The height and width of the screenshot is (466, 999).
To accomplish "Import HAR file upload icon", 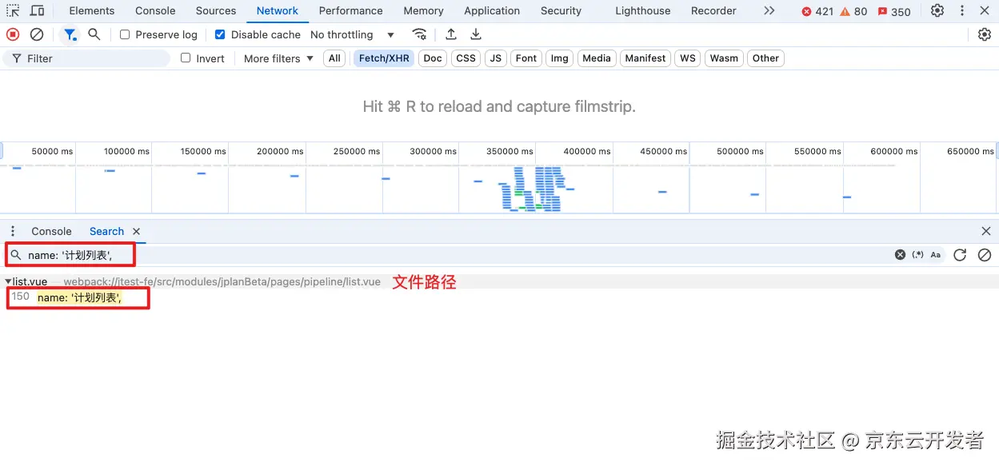I will [451, 34].
